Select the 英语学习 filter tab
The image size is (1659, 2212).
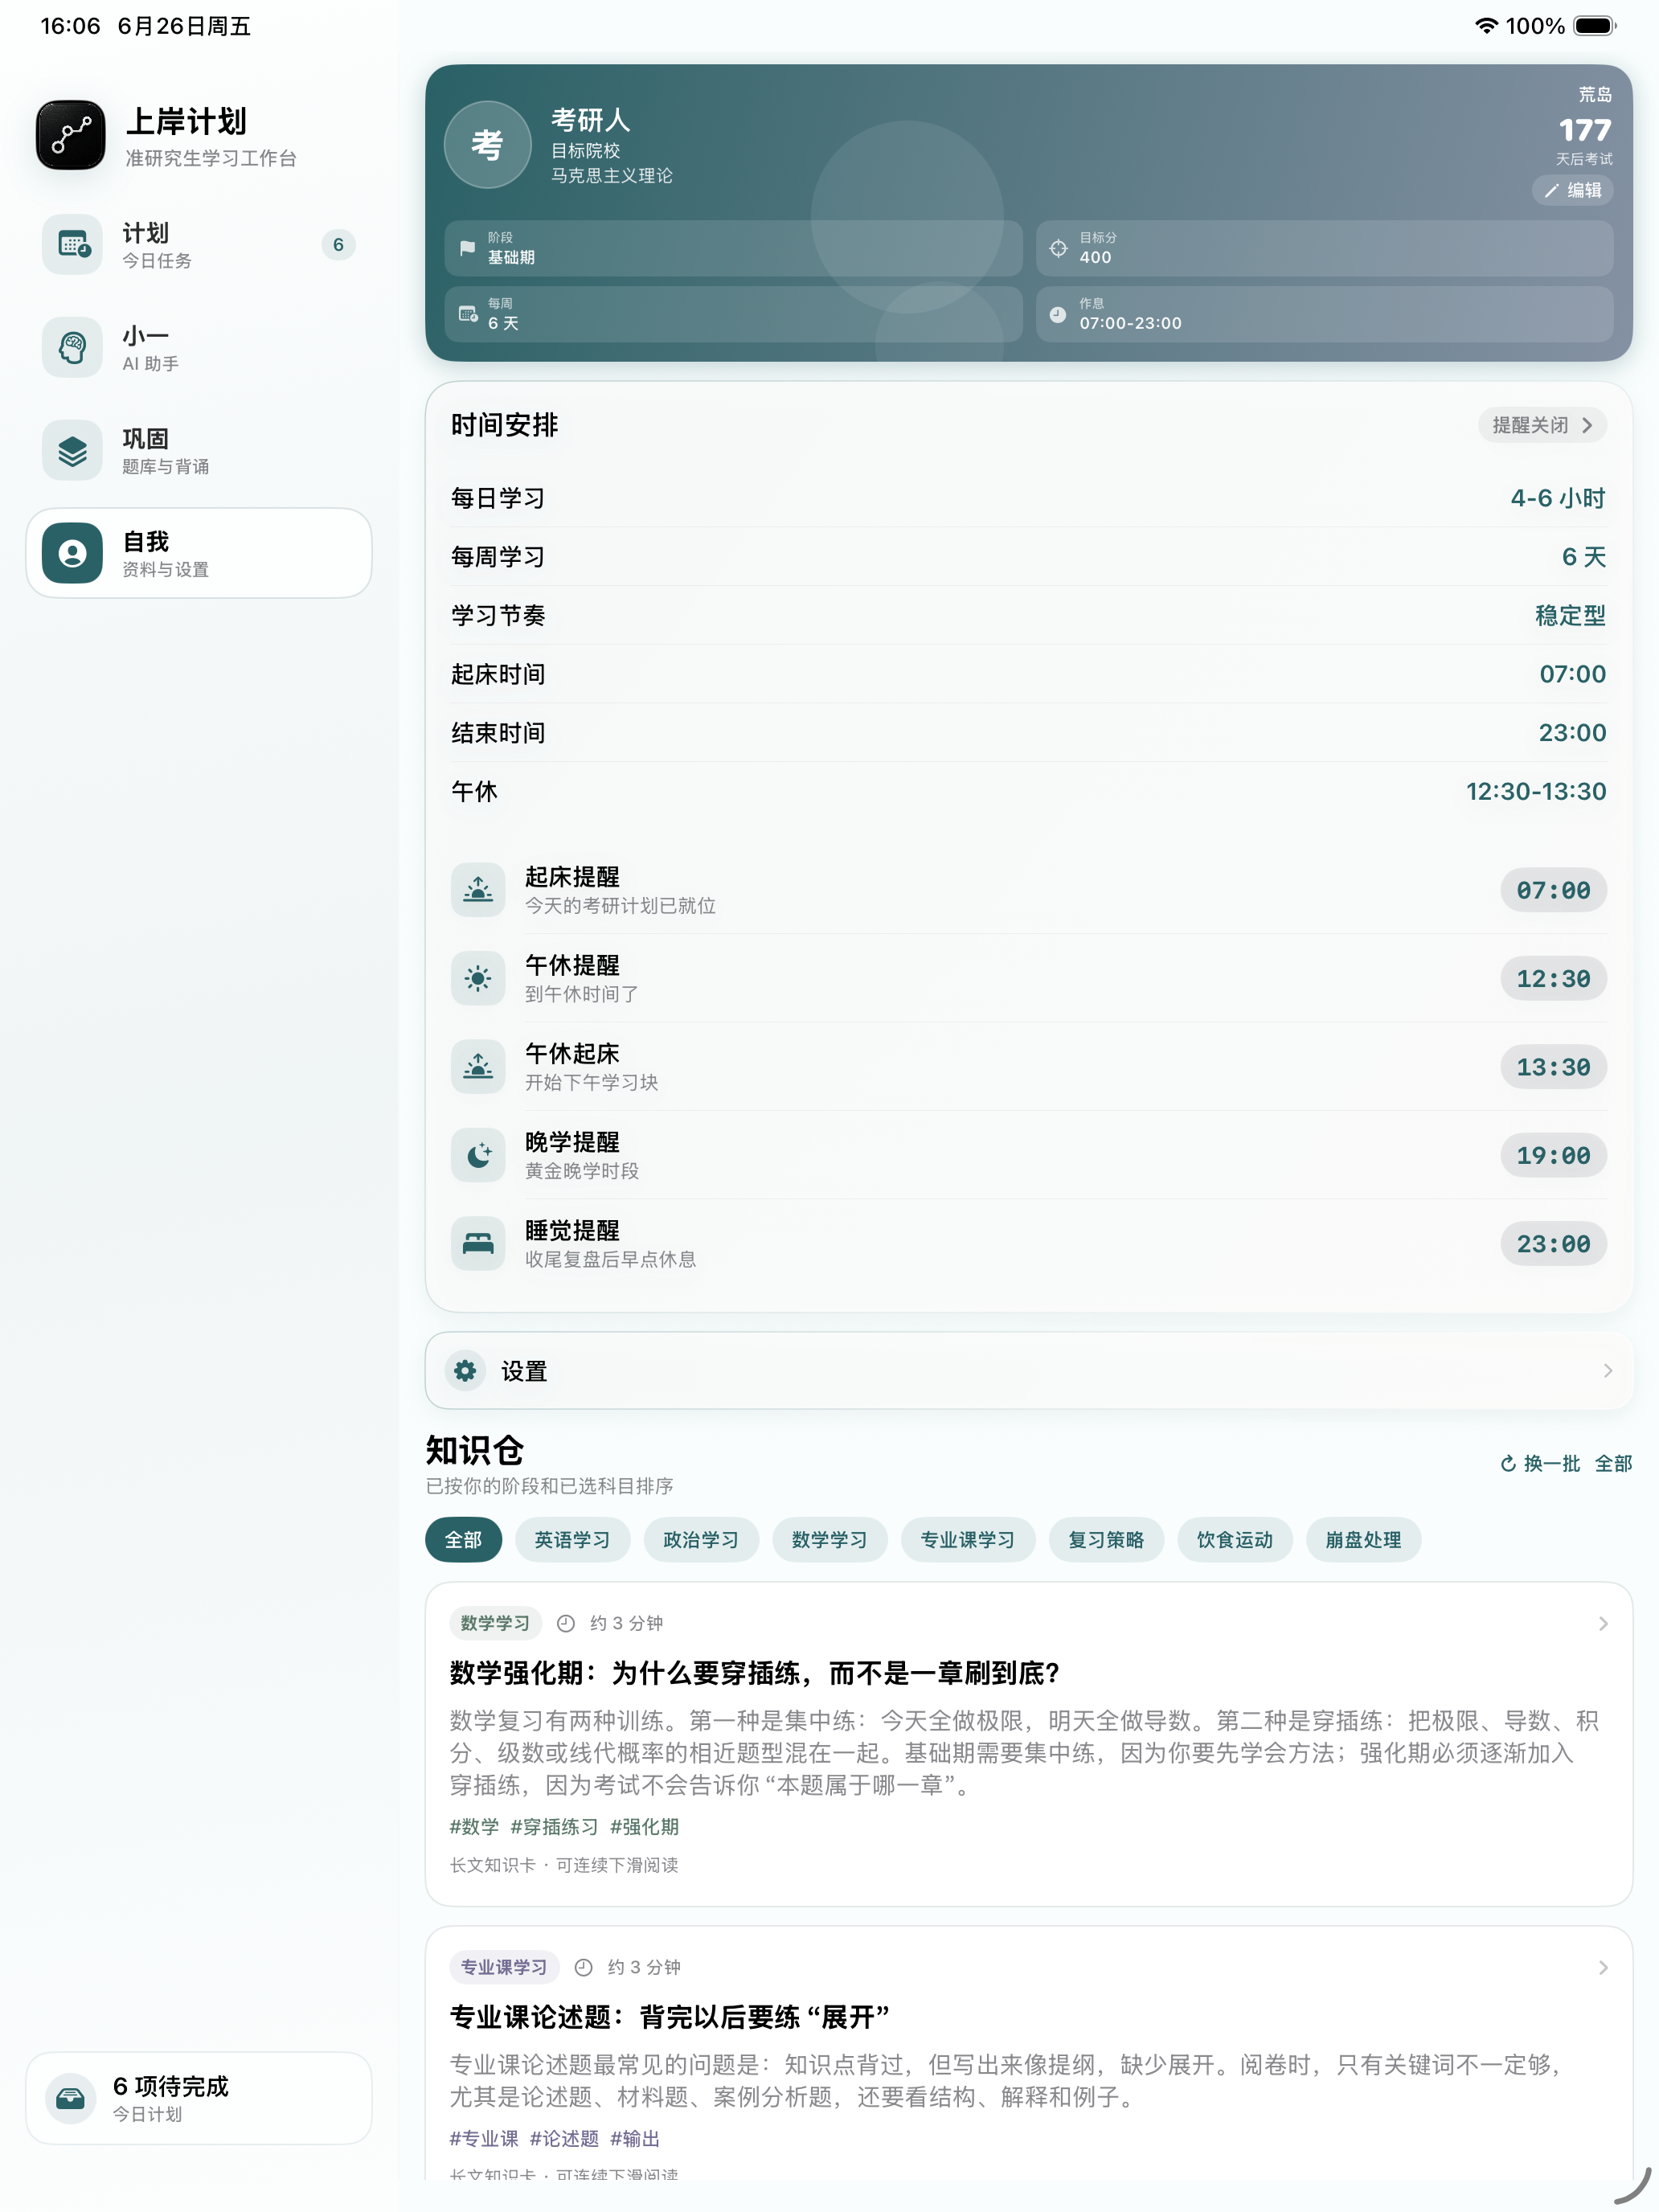tap(572, 1540)
